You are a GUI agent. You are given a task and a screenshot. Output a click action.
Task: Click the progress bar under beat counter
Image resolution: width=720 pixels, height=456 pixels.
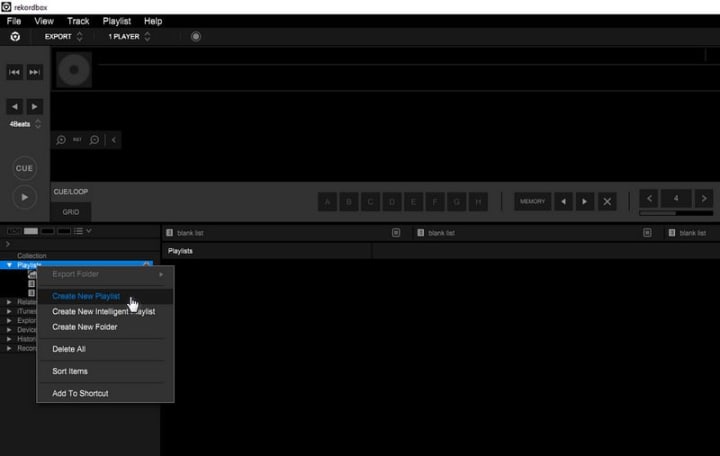tap(676, 213)
